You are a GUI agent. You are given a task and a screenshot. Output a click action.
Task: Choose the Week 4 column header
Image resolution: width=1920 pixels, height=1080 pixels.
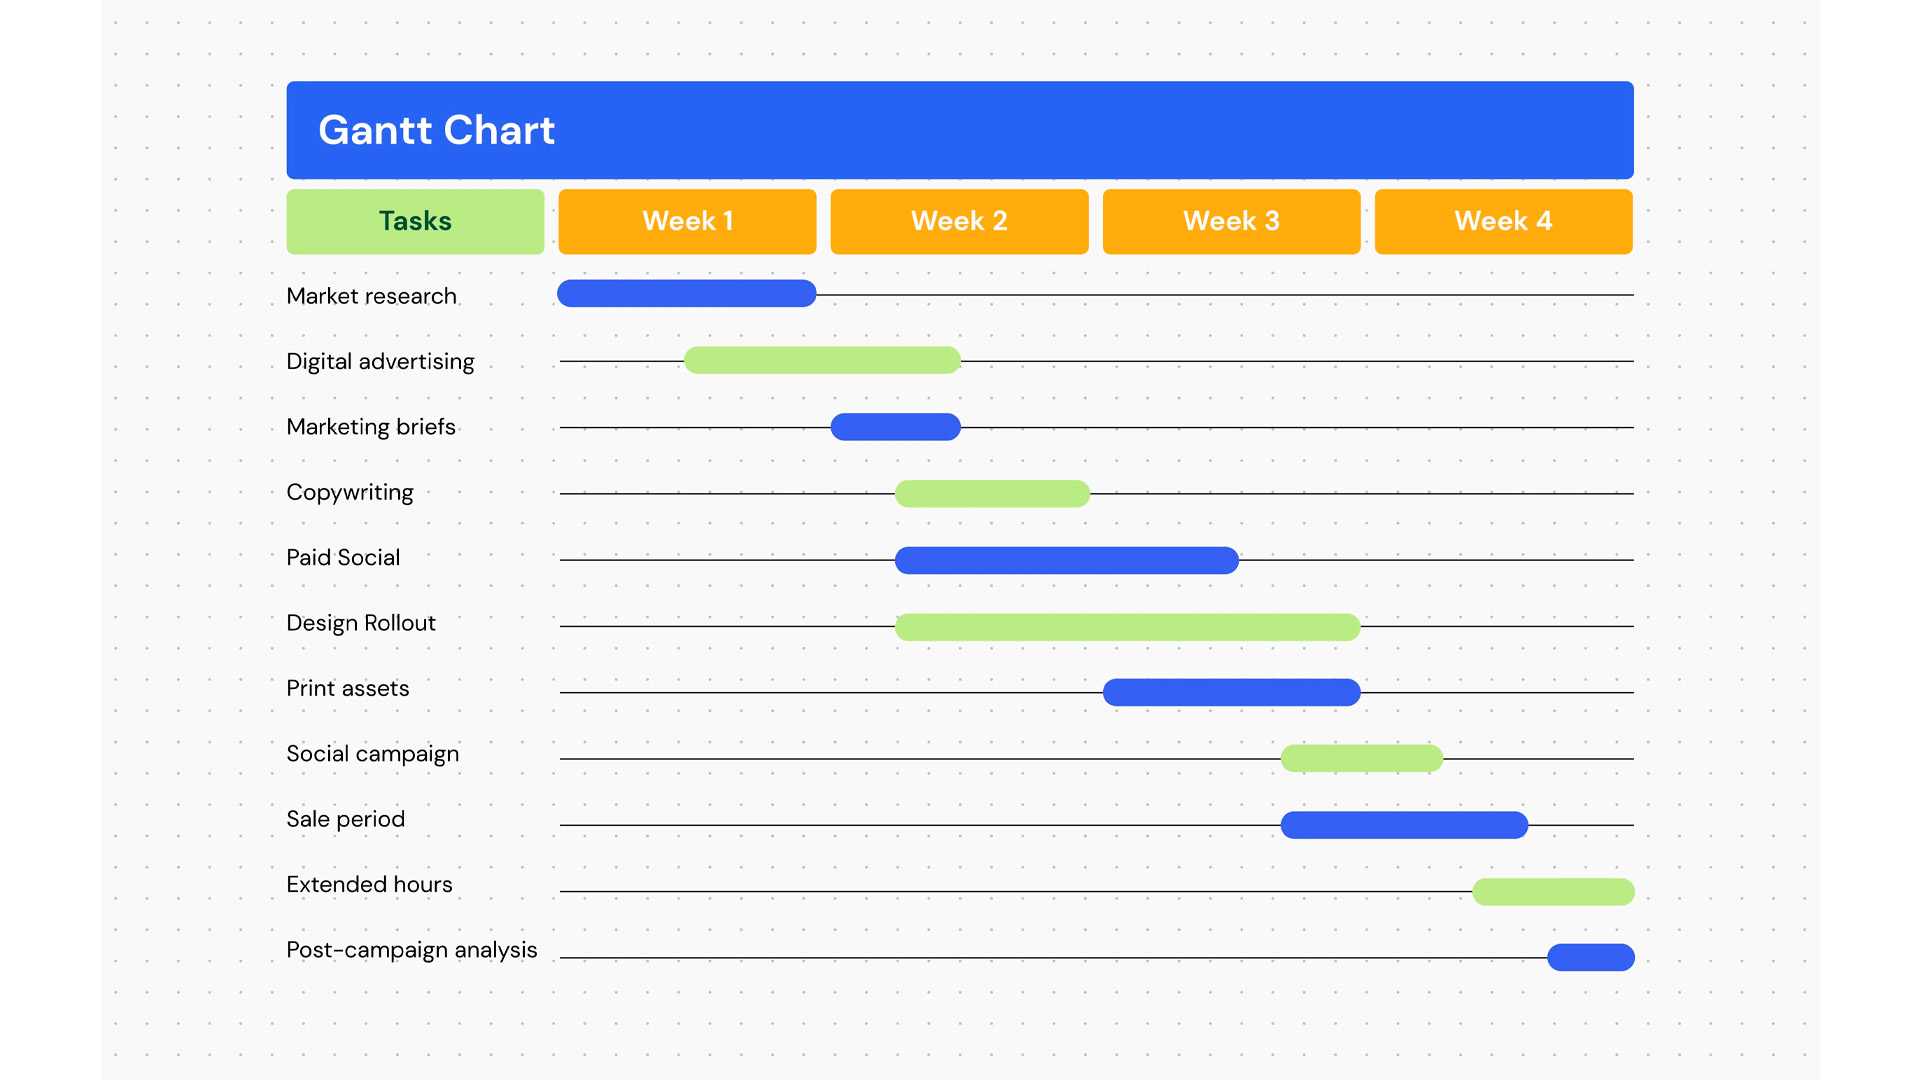(1503, 221)
